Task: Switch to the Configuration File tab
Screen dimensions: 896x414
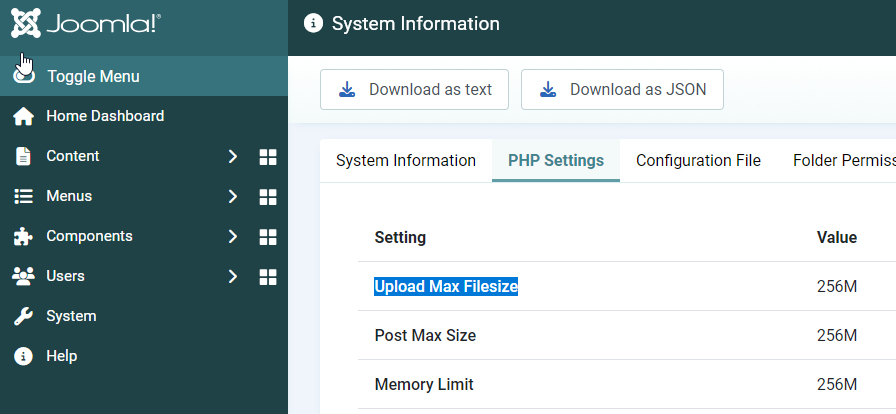Action: pos(698,160)
